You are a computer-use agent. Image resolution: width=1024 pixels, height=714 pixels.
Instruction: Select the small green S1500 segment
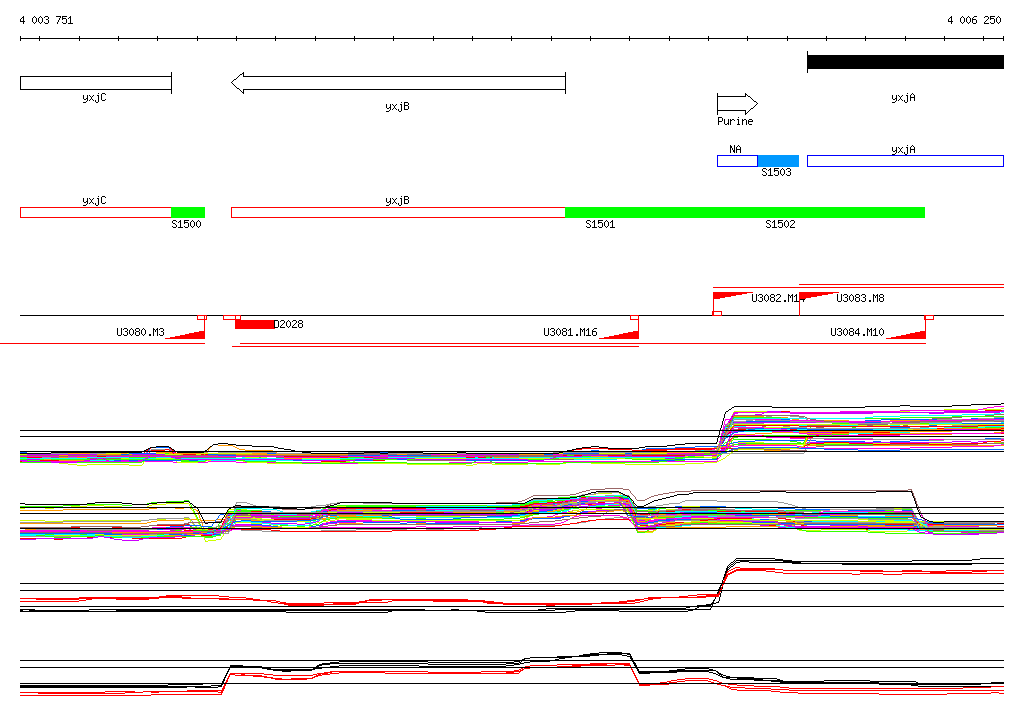(x=188, y=212)
